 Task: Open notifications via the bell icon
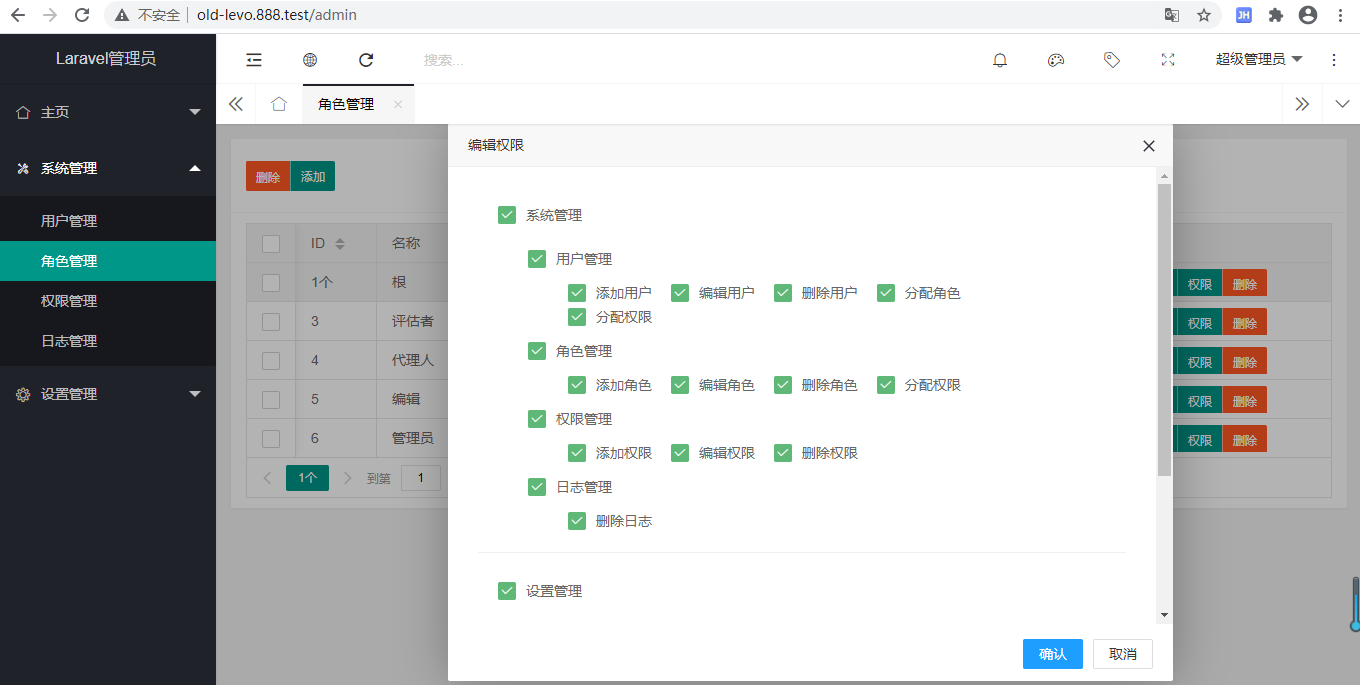(999, 60)
